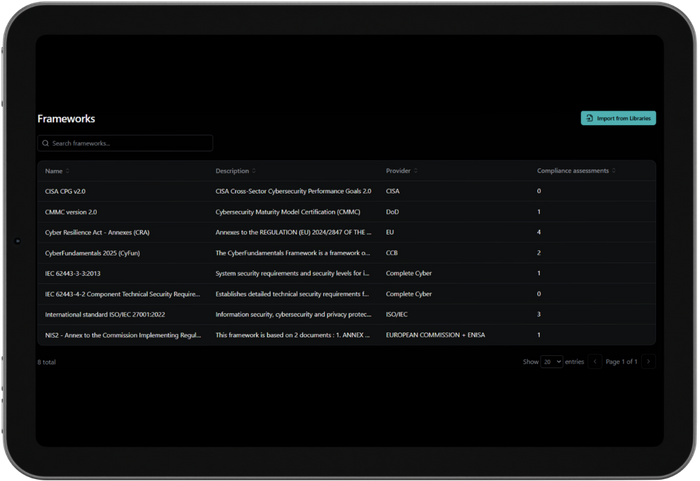Click compliance count 2 in CyFun row
Image resolution: width=700 pixels, height=481 pixels.
(539, 253)
